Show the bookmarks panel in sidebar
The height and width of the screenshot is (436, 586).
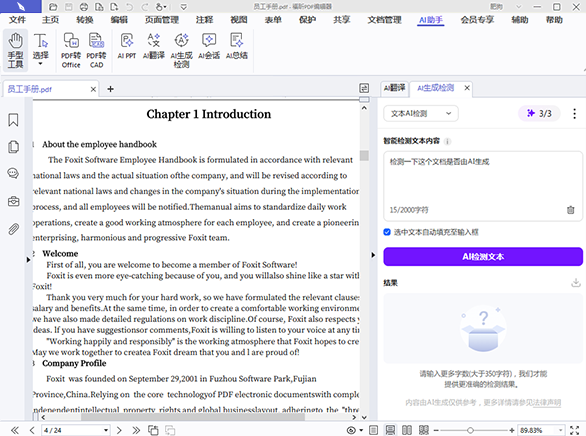click(x=13, y=120)
